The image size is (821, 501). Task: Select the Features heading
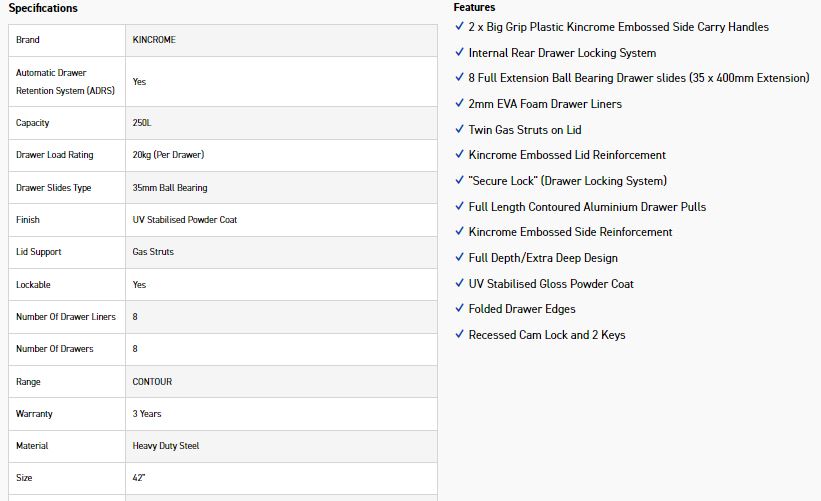point(474,7)
